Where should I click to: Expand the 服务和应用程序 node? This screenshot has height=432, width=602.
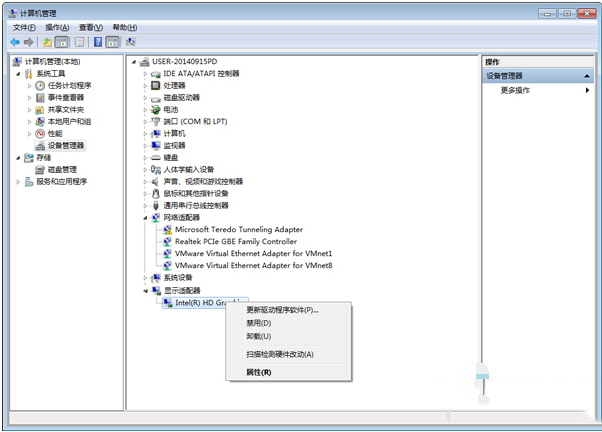pyautogui.click(x=18, y=182)
